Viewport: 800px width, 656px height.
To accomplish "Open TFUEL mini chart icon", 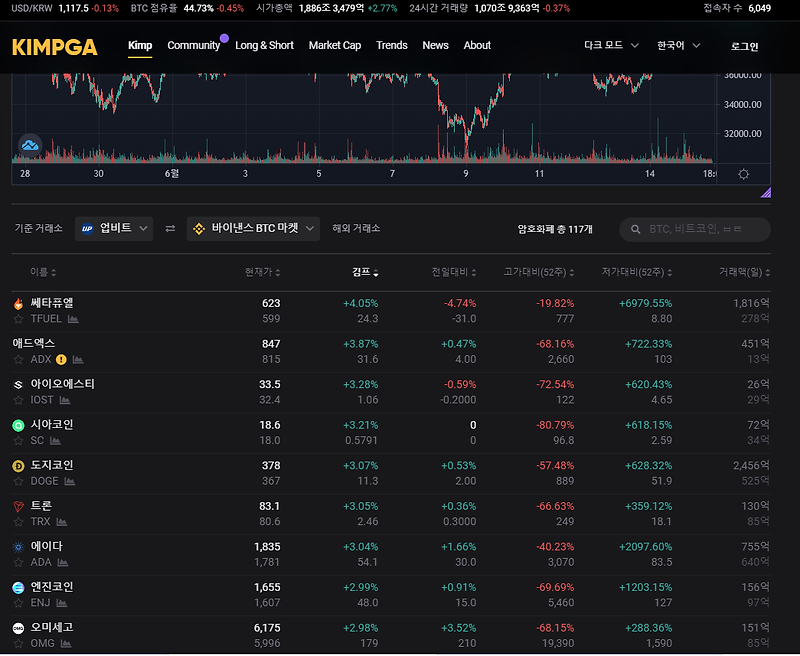I will [73, 319].
